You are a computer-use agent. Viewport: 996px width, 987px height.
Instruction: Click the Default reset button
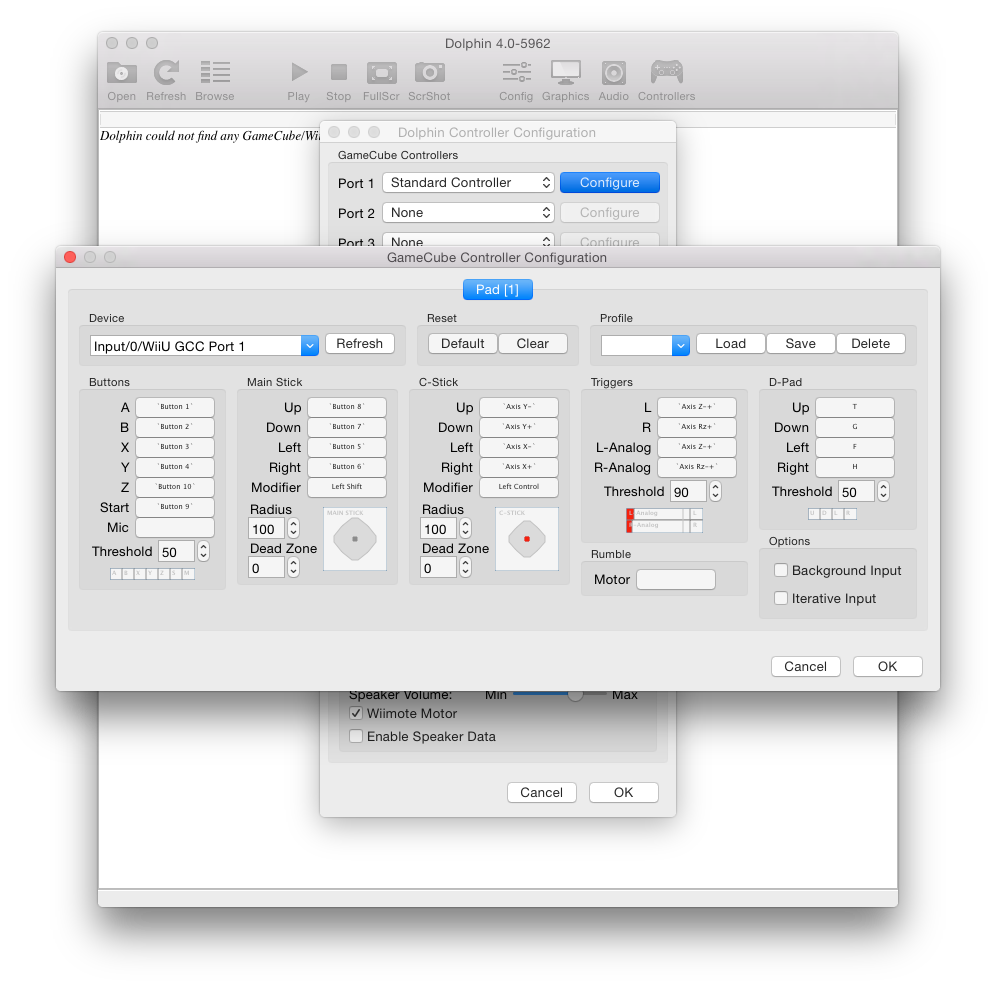click(462, 344)
